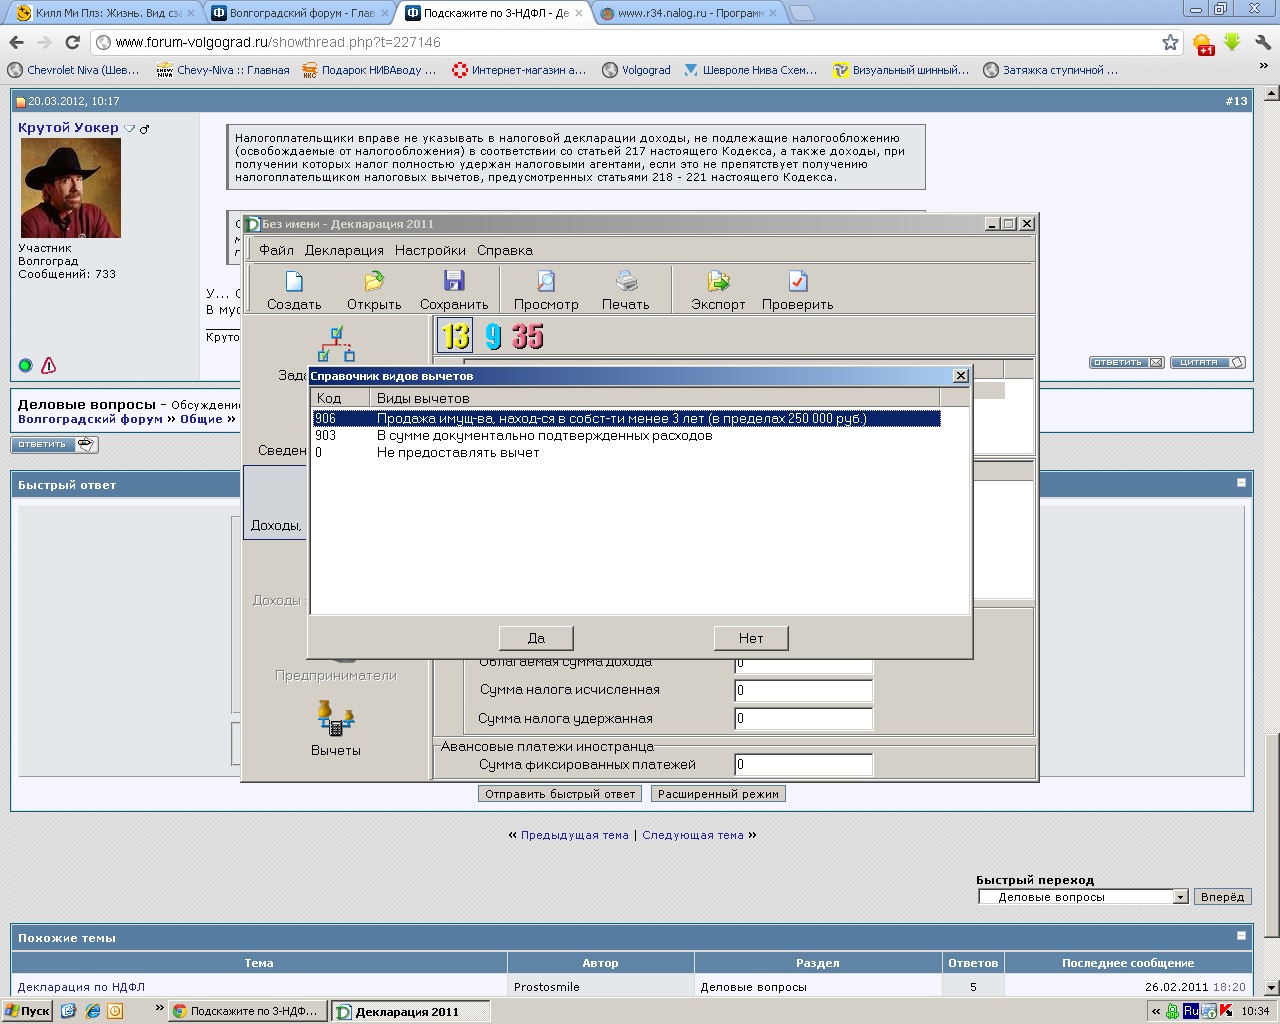Open the Справка menu

point(505,250)
